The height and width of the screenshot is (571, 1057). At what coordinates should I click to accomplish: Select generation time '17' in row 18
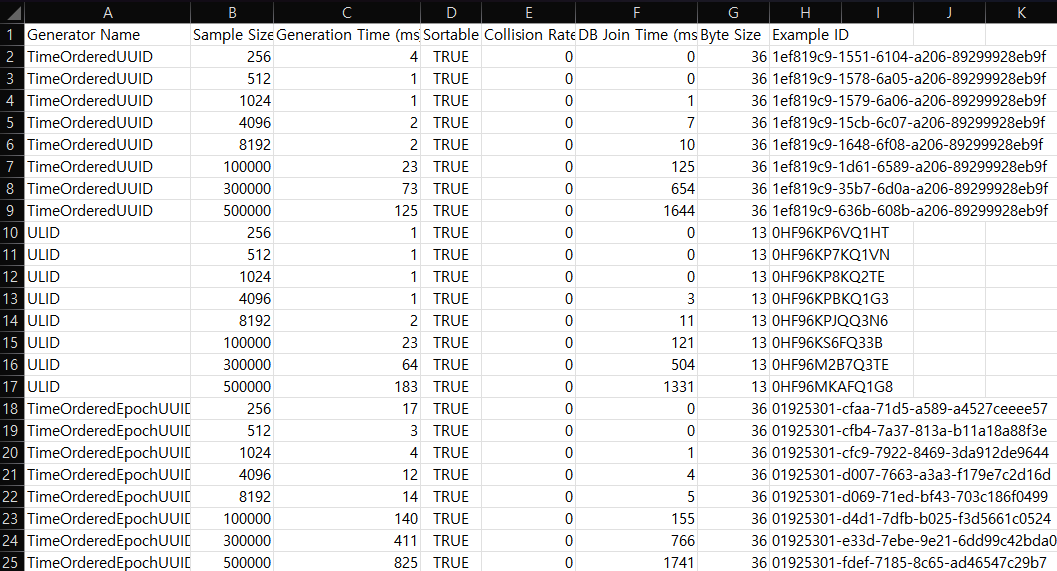pyautogui.click(x=346, y=409)
